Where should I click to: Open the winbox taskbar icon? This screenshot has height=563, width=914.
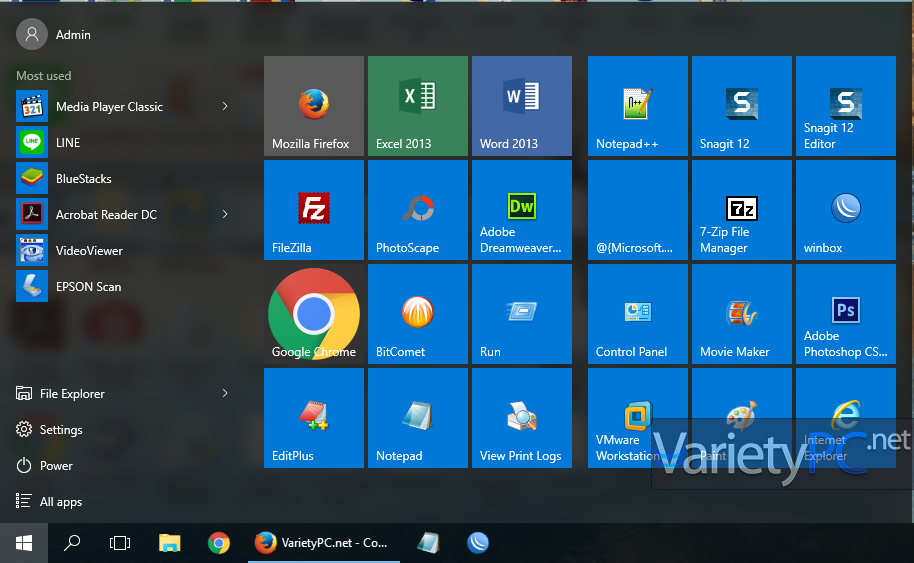[477, 543]
